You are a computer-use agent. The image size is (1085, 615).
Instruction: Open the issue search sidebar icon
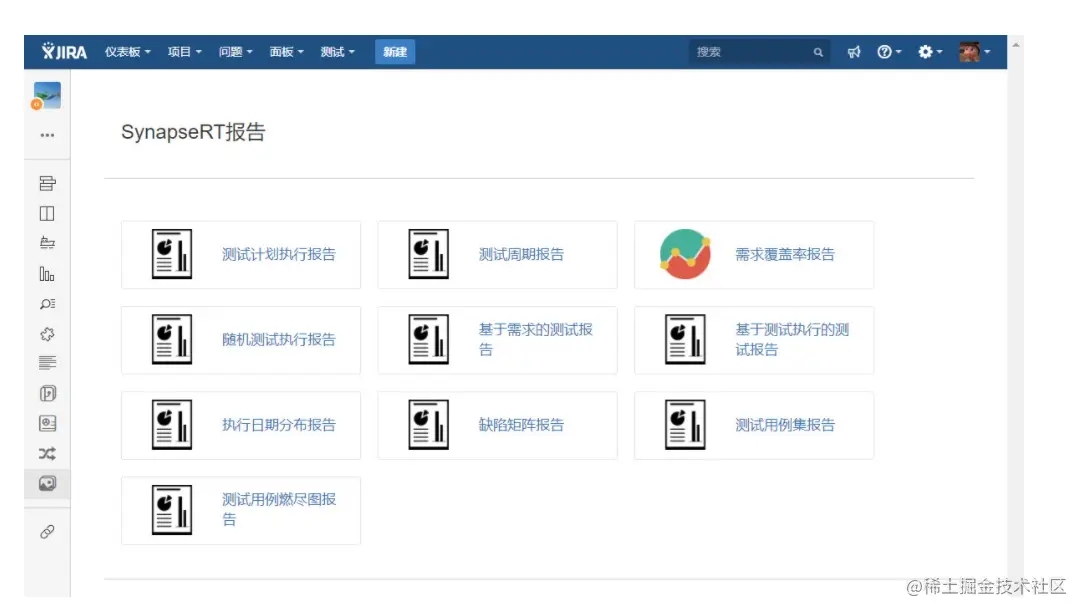(x=47, y=304)
